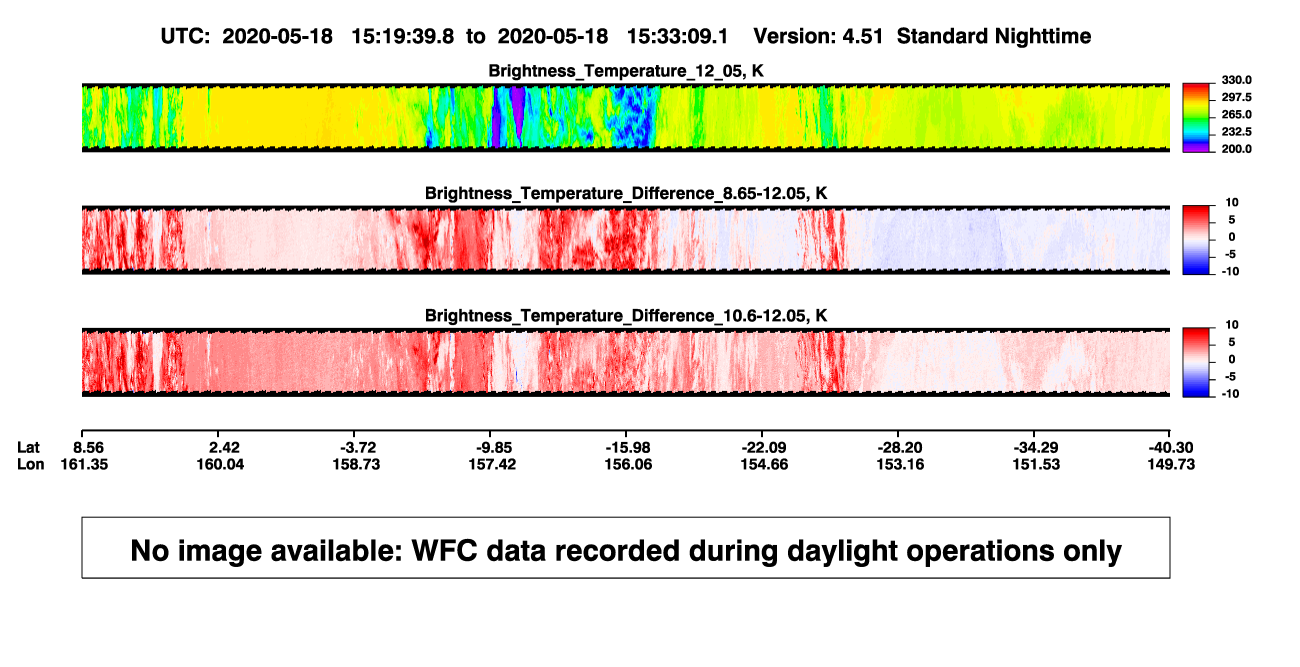Click latitude value -28.20

(898, 446)
